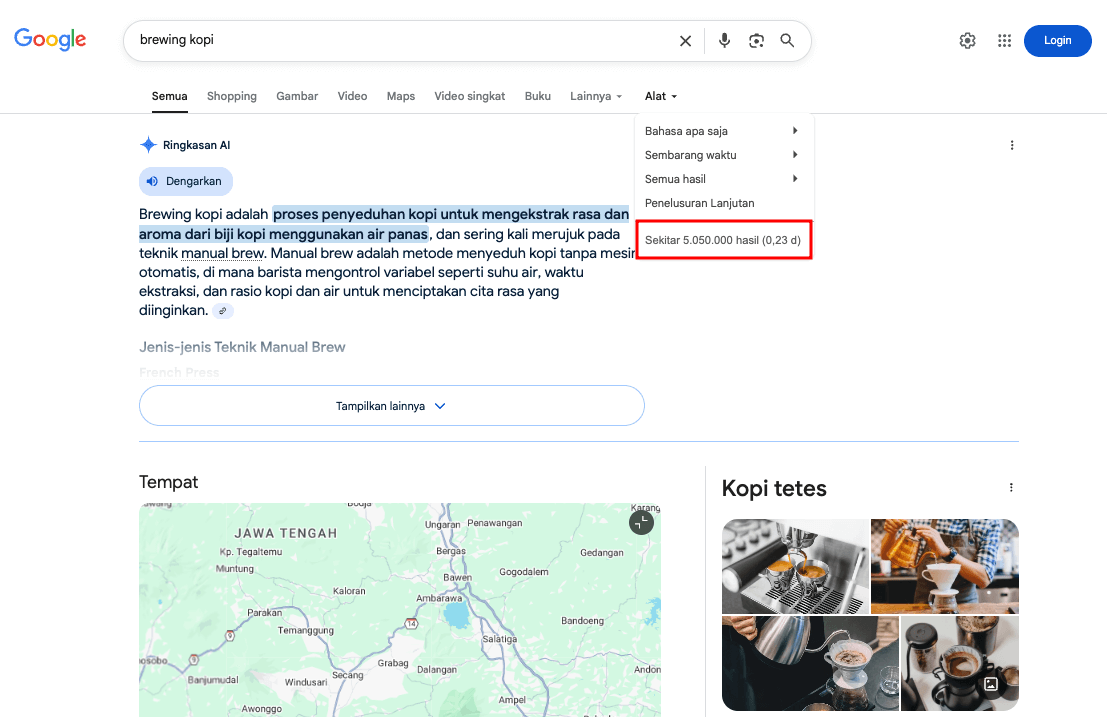
Task: Expand results with Tampilkan lainnya
Action: point(392,405)
